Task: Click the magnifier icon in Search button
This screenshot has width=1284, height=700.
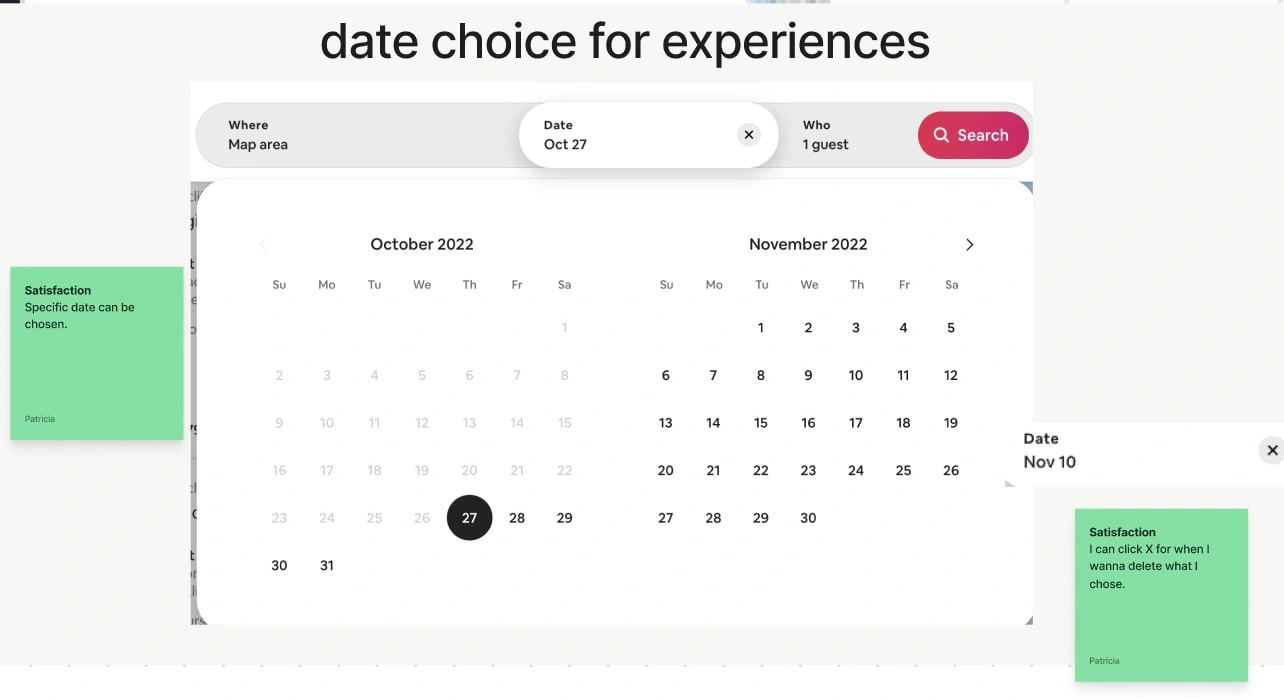Action: (941, 135)
